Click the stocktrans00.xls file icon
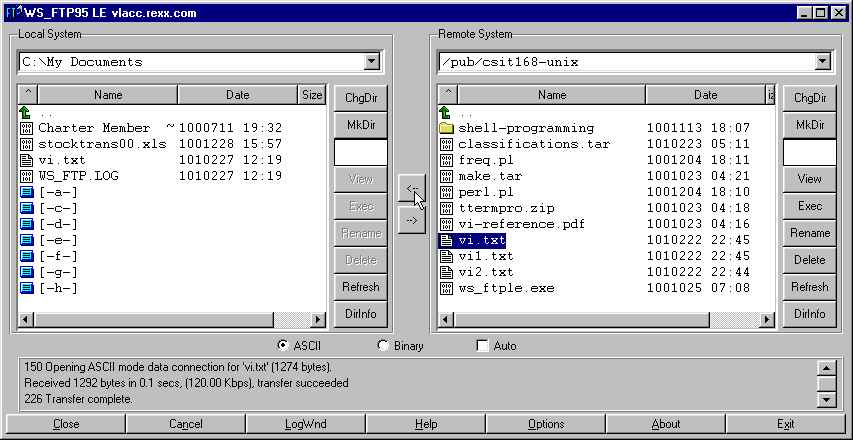The height and width of the screenshot is (440, 853). click(26, 144)
